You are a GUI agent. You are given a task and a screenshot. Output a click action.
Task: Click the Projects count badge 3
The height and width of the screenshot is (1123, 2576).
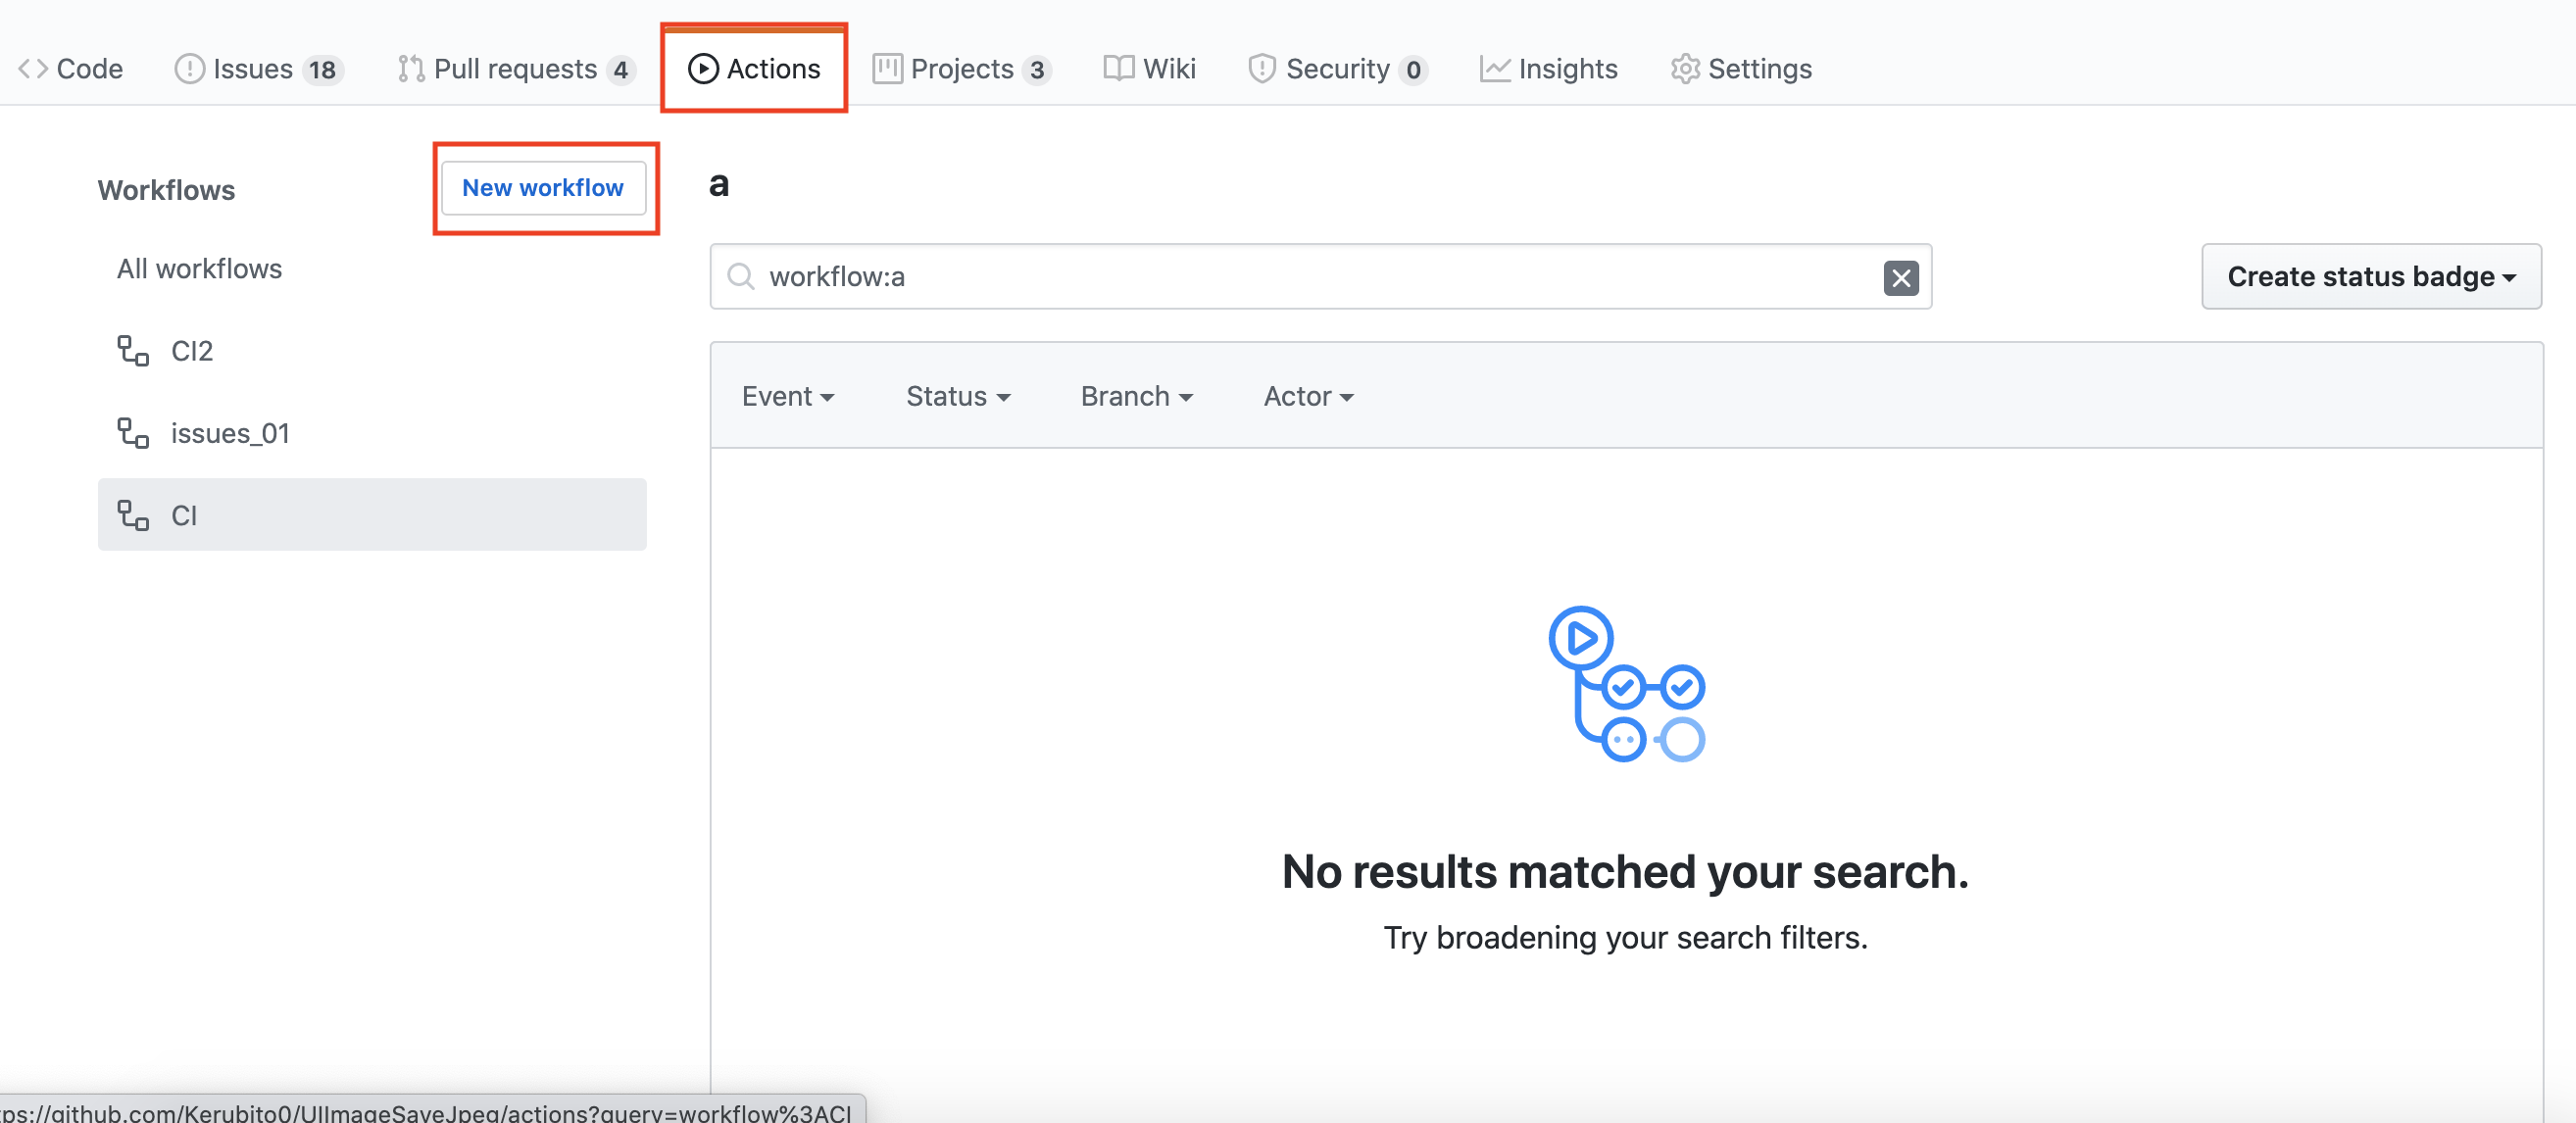click(1037, 70)
